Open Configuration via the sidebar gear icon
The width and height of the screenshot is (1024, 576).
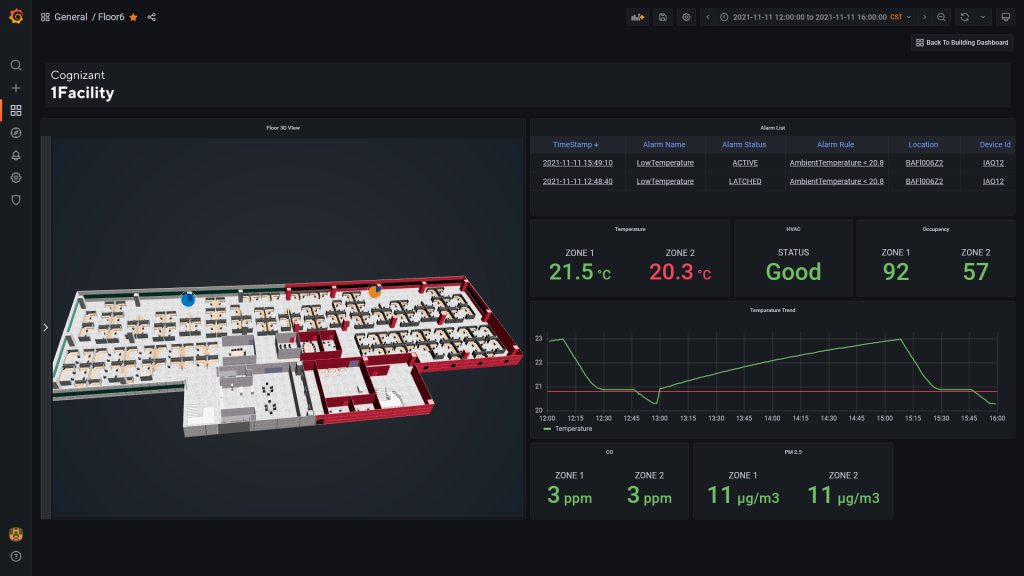point(16,177)
